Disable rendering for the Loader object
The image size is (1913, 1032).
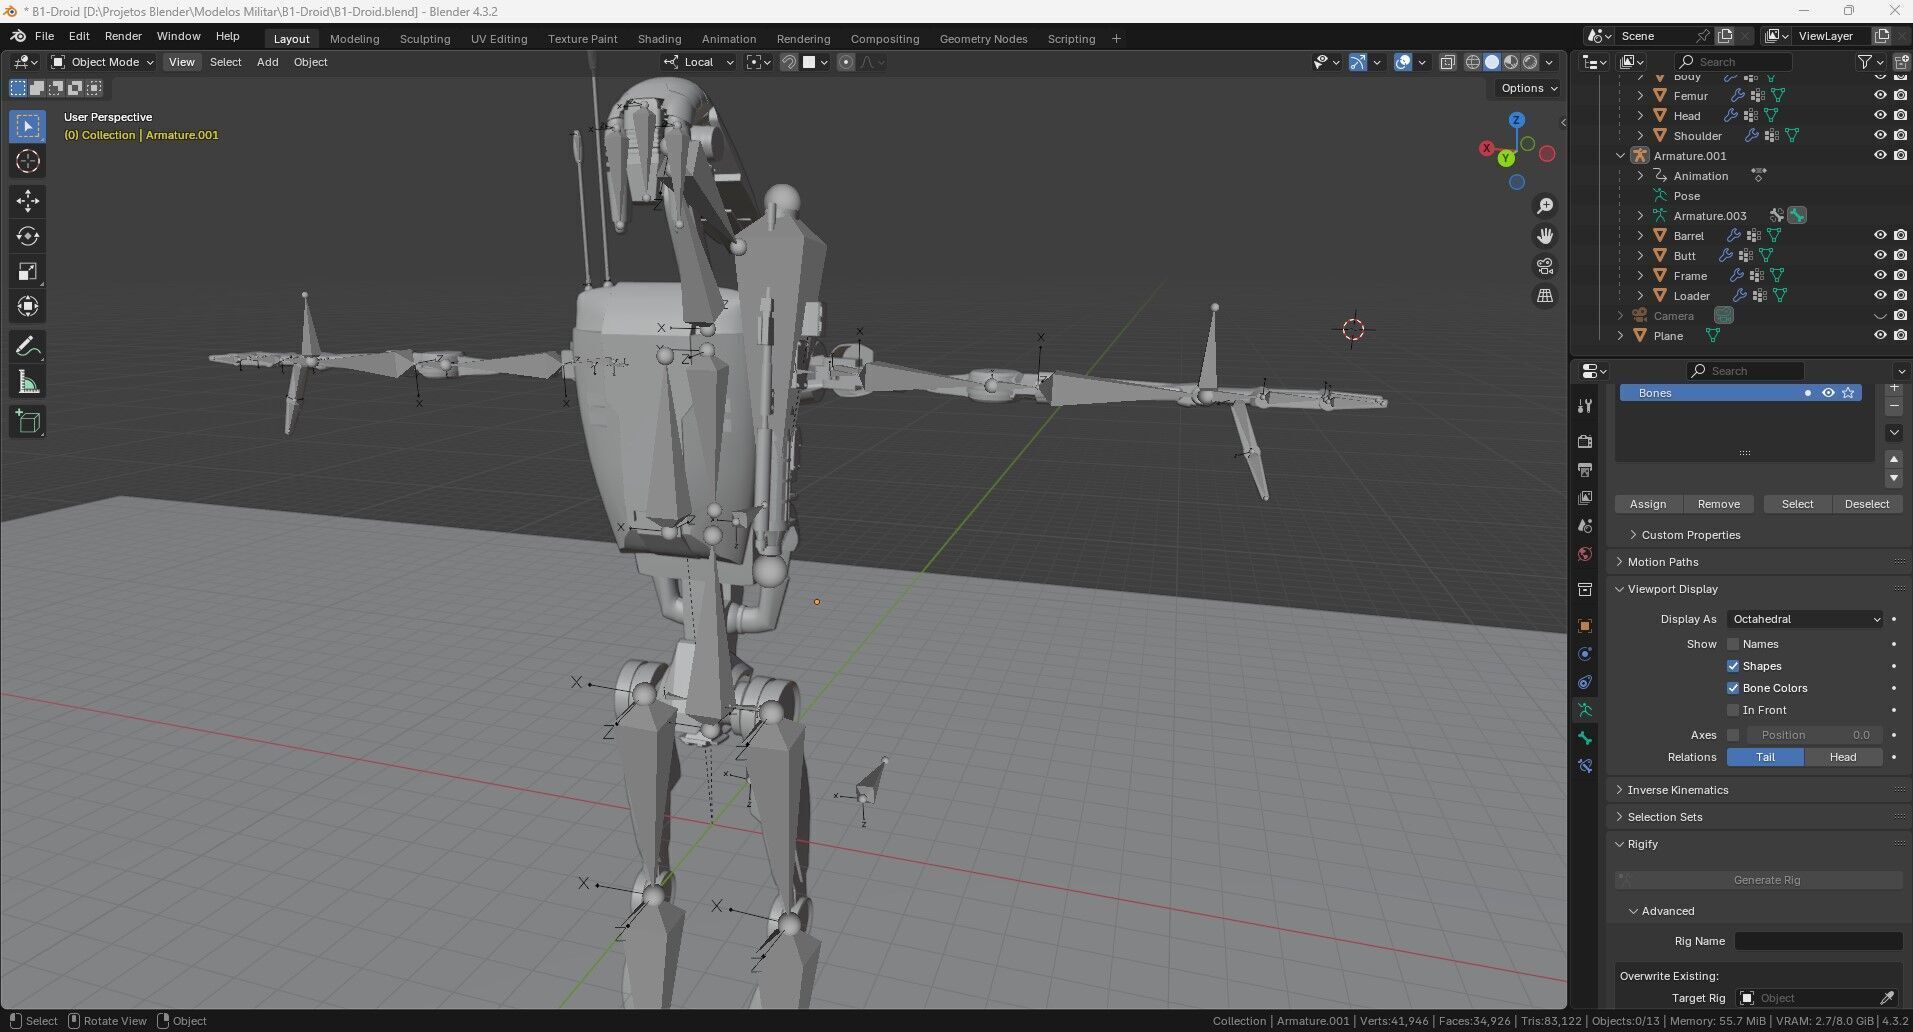pyautogui.click(x=1900, y=295)
